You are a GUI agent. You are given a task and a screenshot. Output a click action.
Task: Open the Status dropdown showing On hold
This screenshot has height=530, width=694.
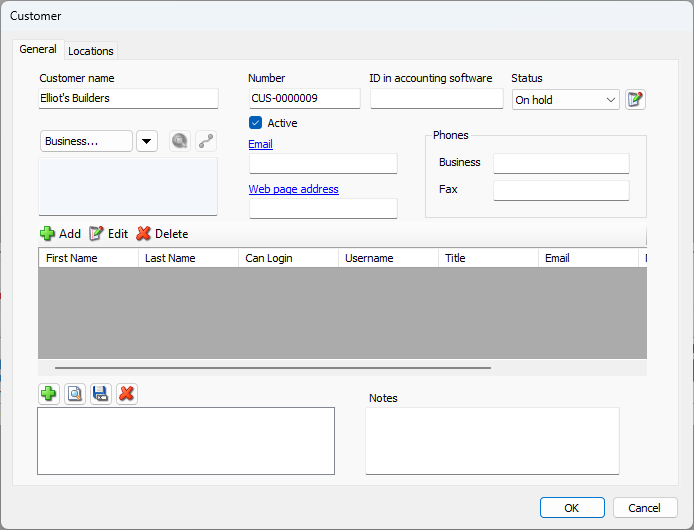tap(566, 100)
